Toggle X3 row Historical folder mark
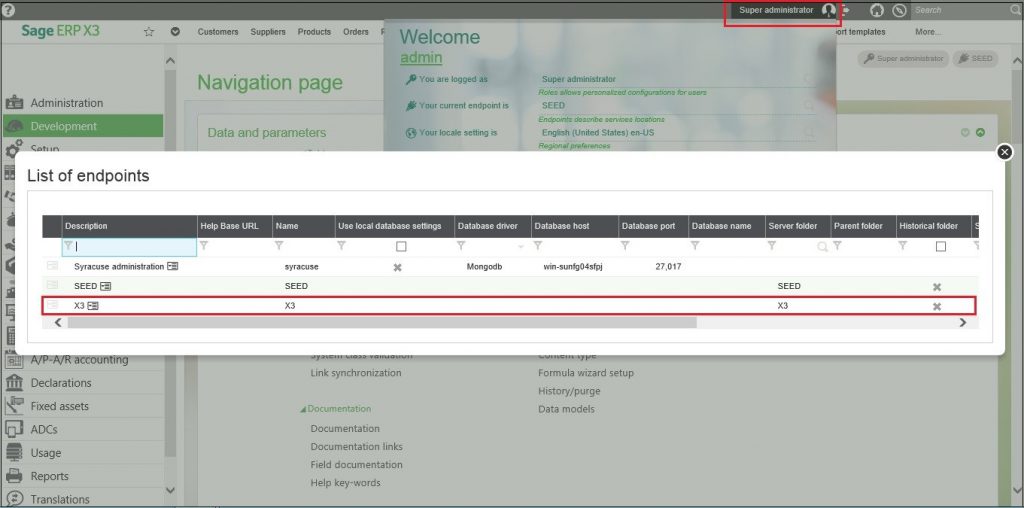Screen dimensions: 1024x508 [936, 306]
